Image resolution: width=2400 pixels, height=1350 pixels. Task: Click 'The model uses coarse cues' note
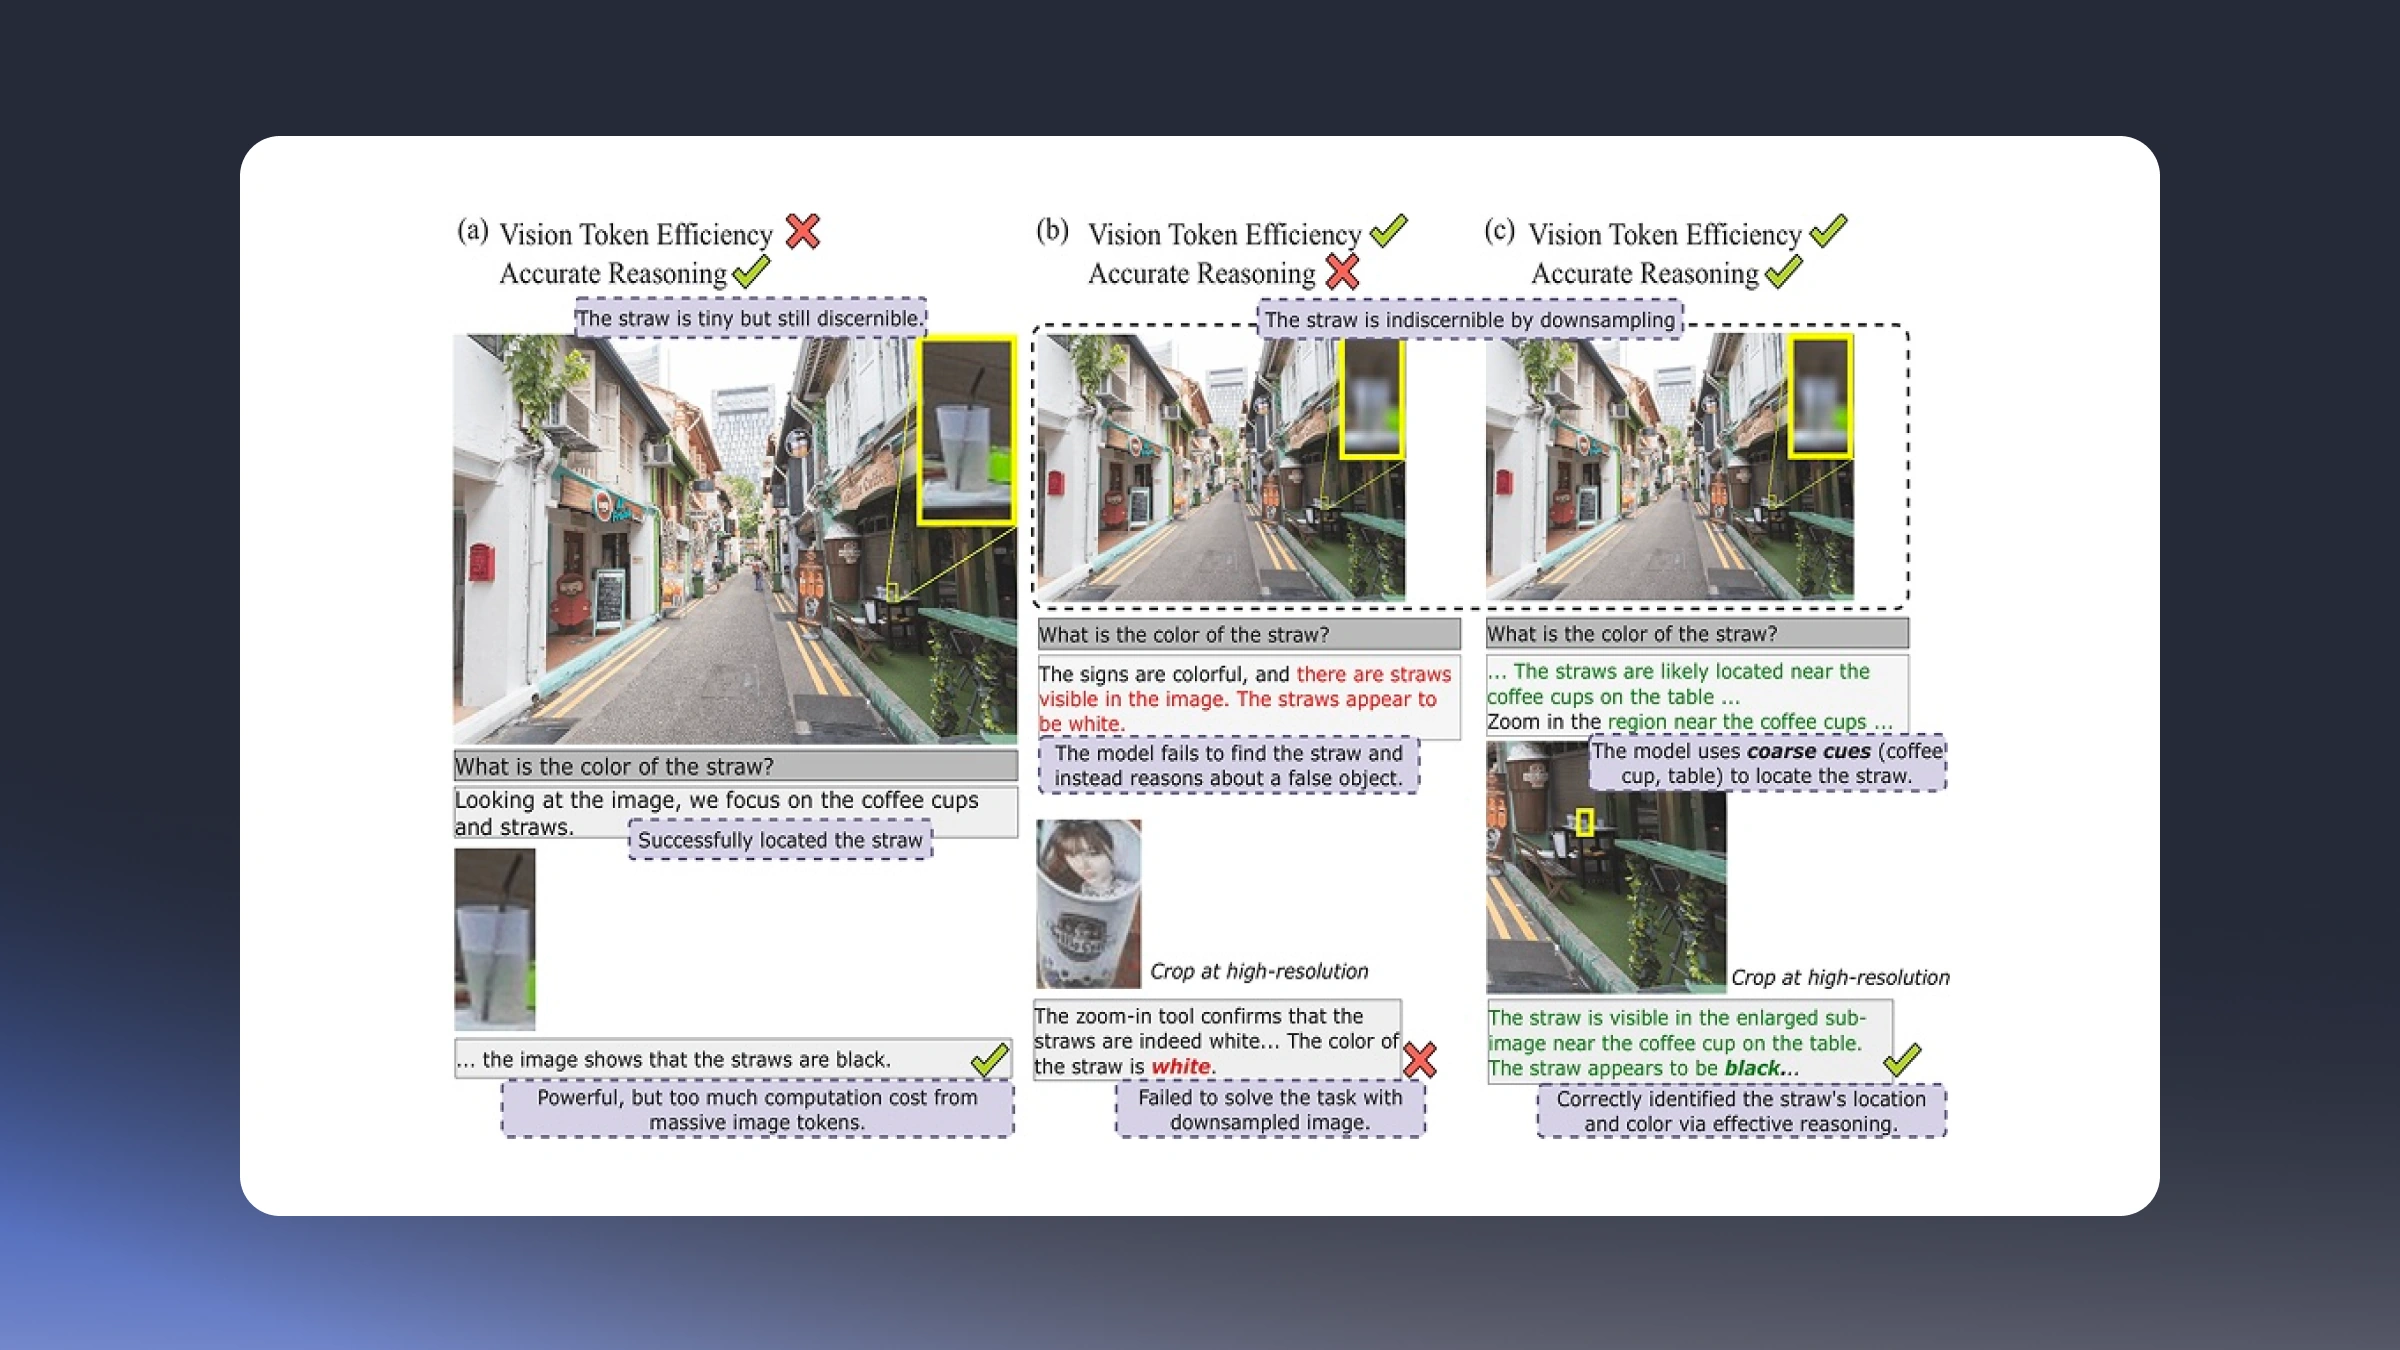pyautogui.click(x=1767, y=763)
